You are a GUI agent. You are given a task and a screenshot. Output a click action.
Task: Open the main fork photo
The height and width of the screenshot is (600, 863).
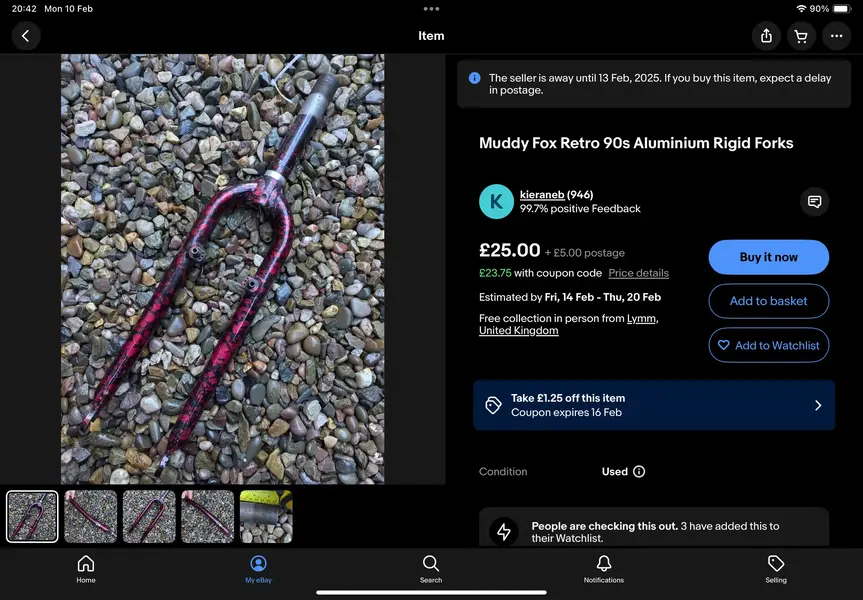222,269
